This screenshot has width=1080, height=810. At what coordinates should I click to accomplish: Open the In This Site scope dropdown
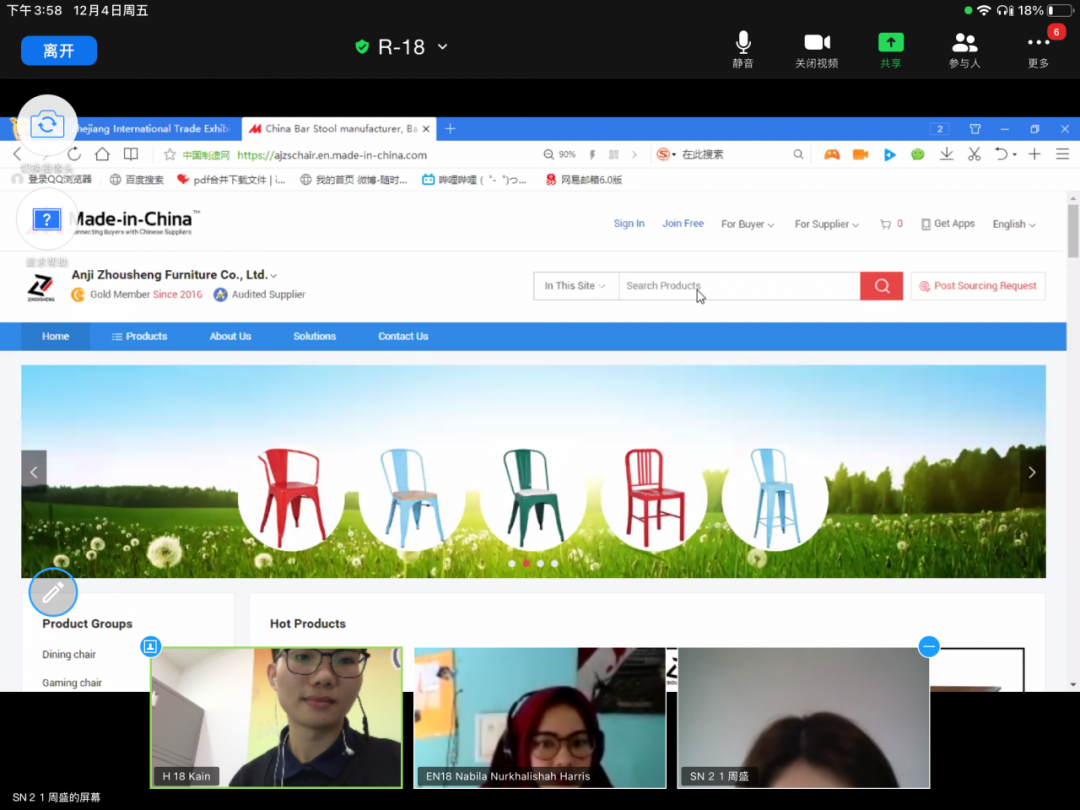click(x=574, y=286)
